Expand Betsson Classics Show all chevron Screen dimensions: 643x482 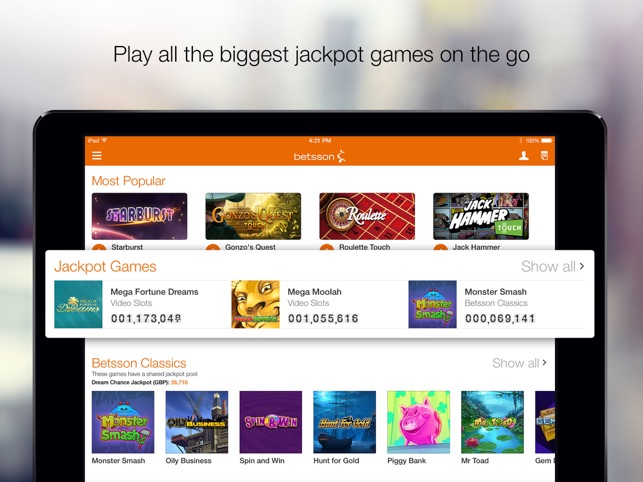tap(545, 363)
